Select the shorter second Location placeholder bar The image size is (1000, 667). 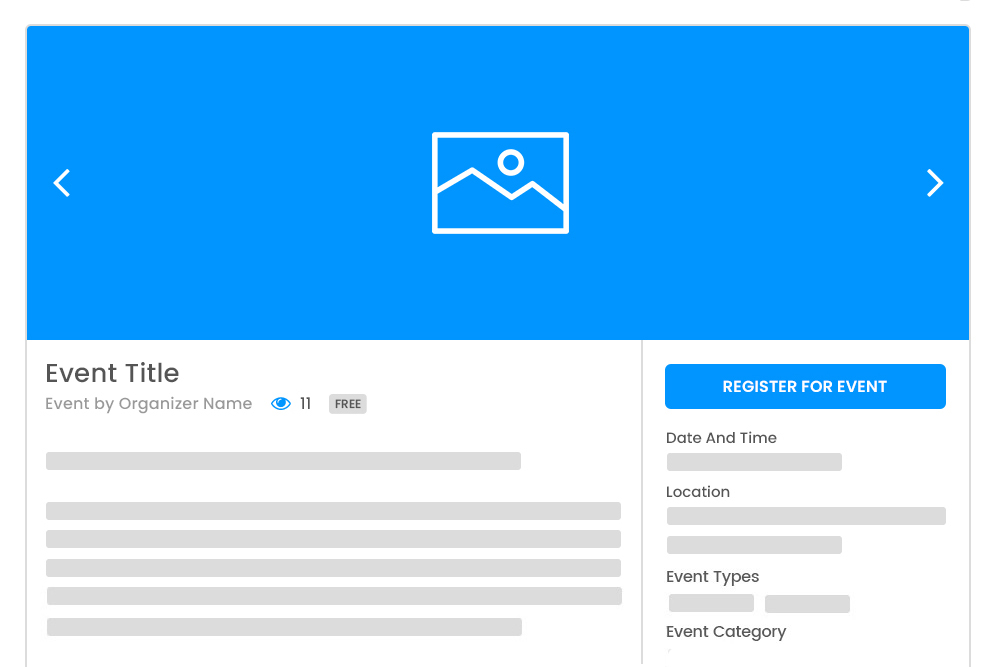point(754,545)
